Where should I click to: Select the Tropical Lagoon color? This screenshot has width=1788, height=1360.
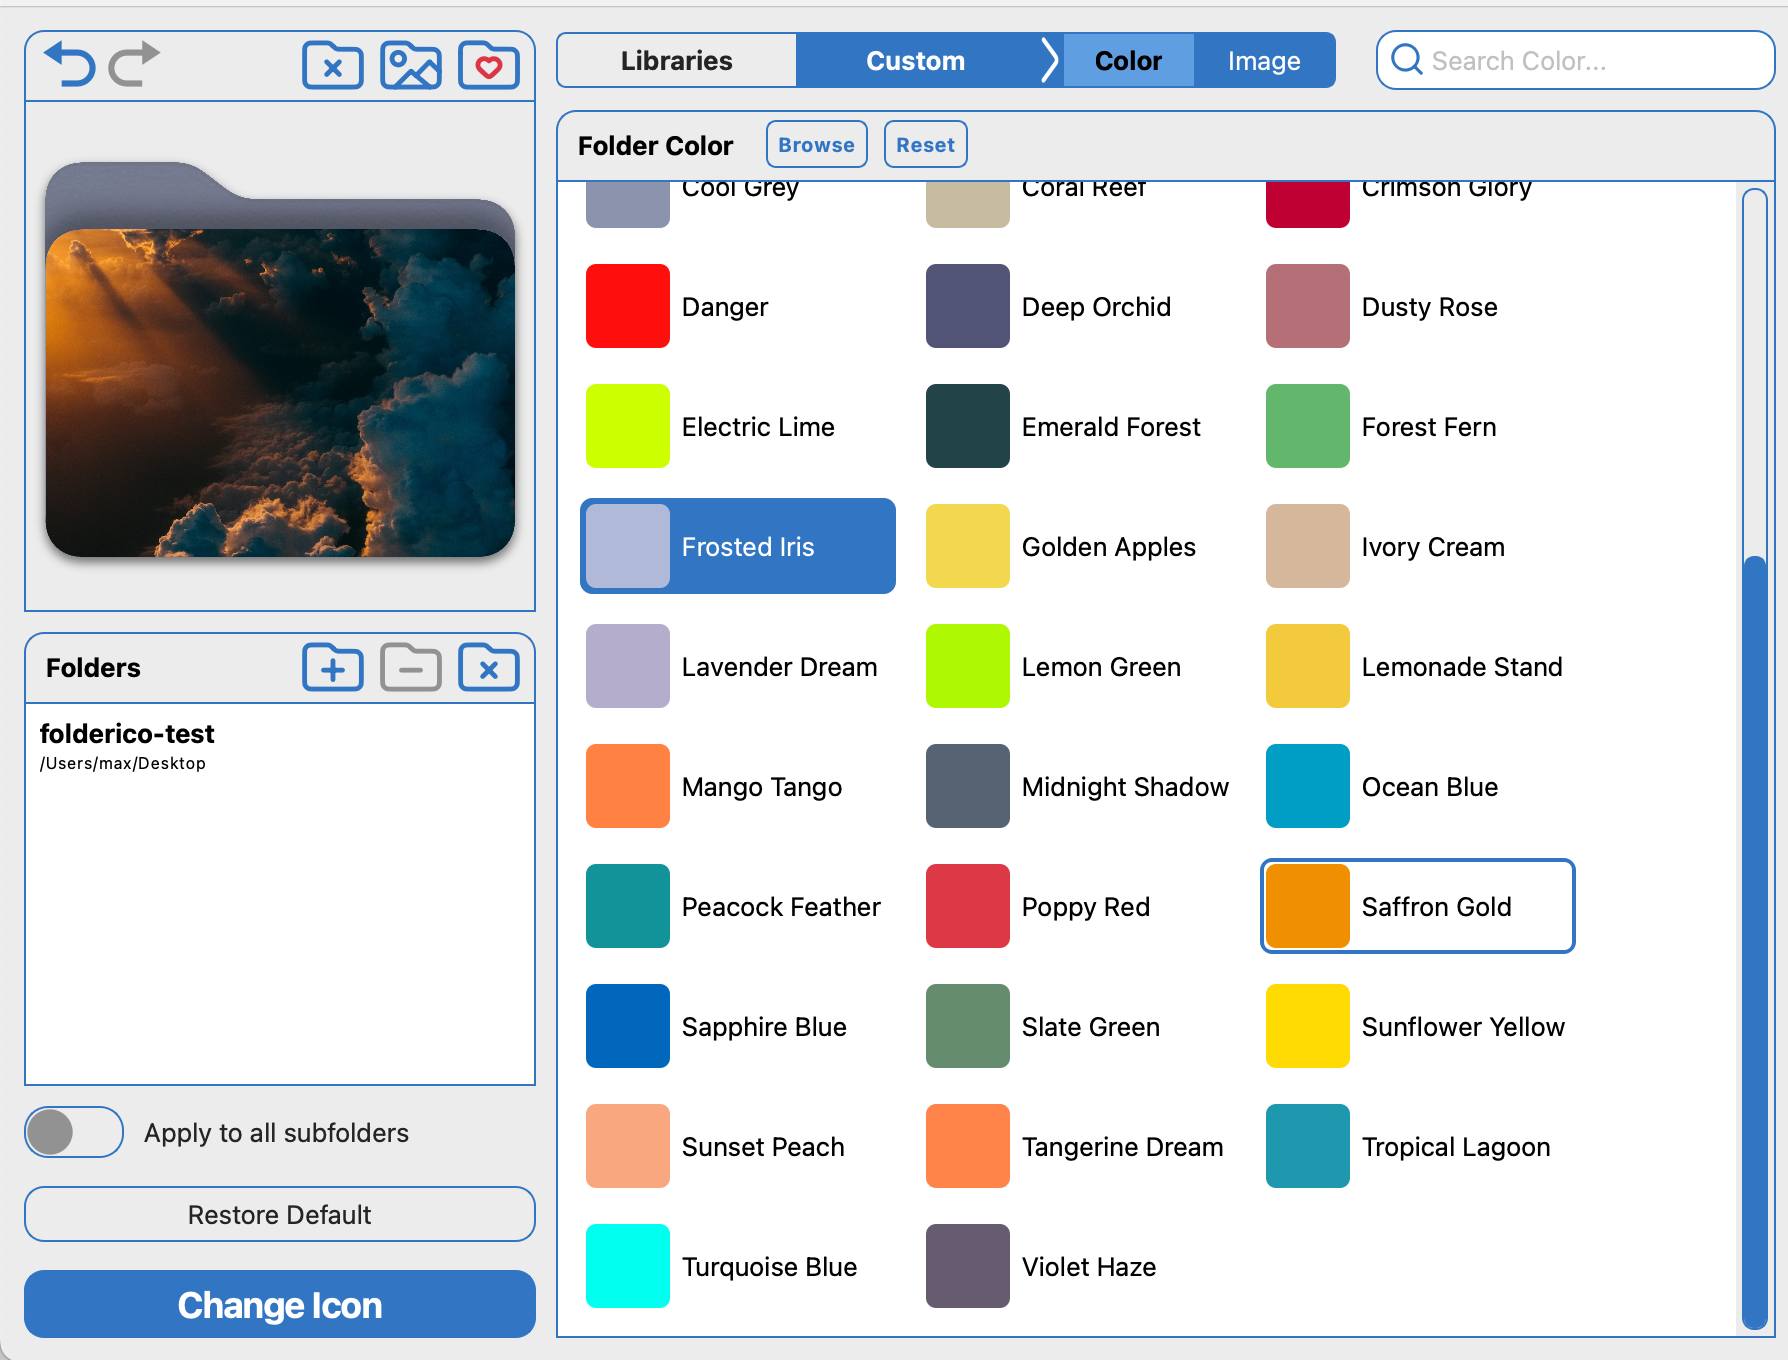pos(1417,1146)
